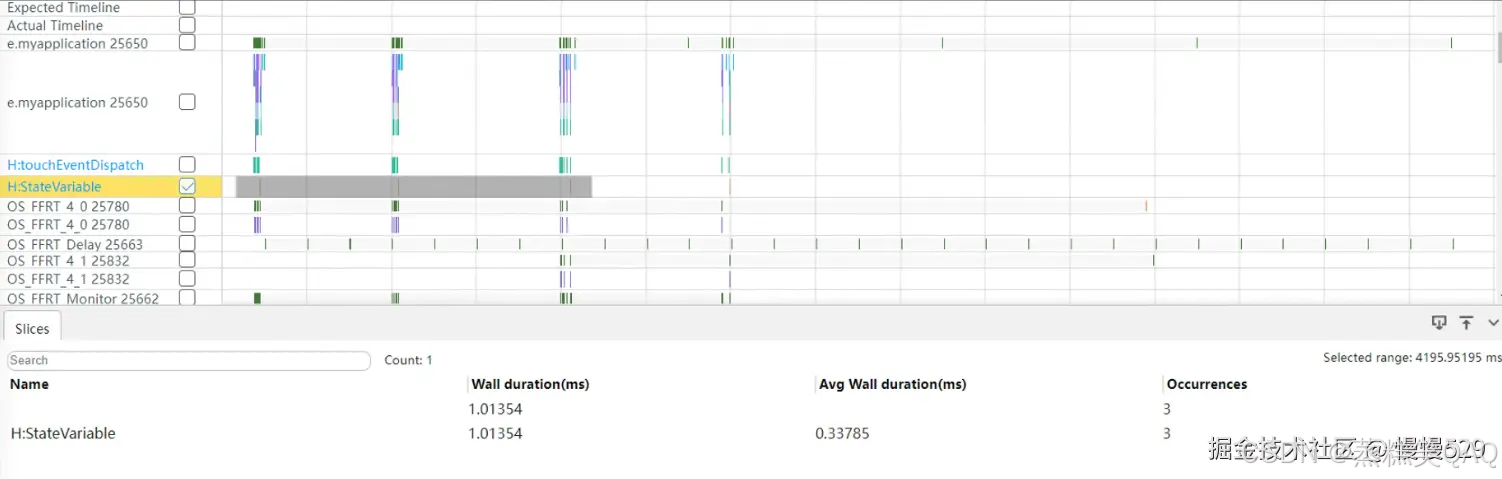
Task: Select the Name column header
Action: (x=30, y=384)
